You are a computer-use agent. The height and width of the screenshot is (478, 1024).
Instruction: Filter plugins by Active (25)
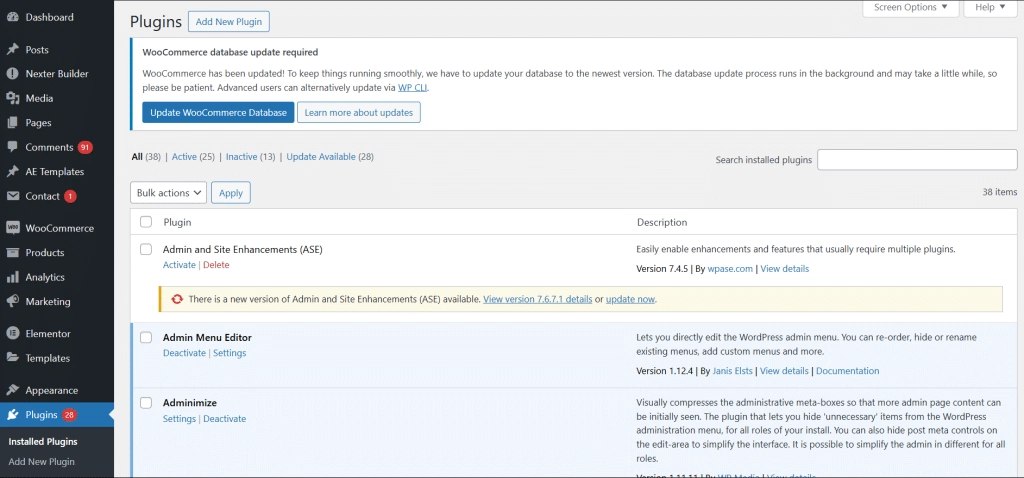pyautogui.click(x=193, y=157)
